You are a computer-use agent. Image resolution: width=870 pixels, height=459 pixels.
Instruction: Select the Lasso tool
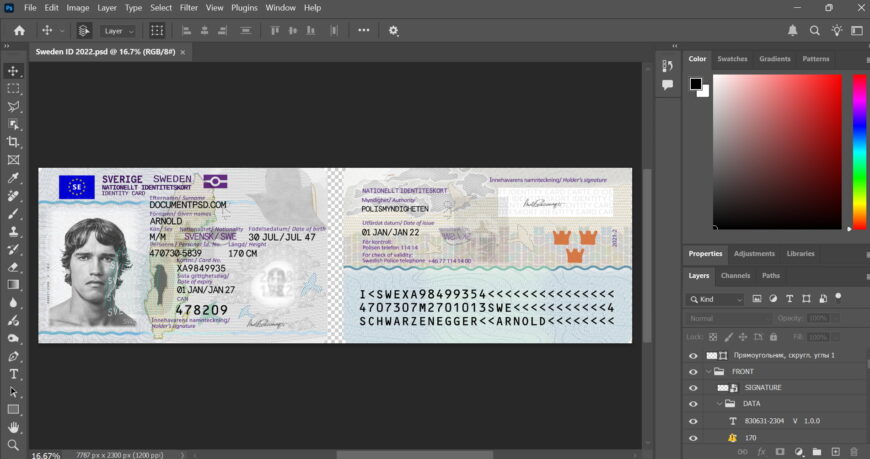(13, 107)
